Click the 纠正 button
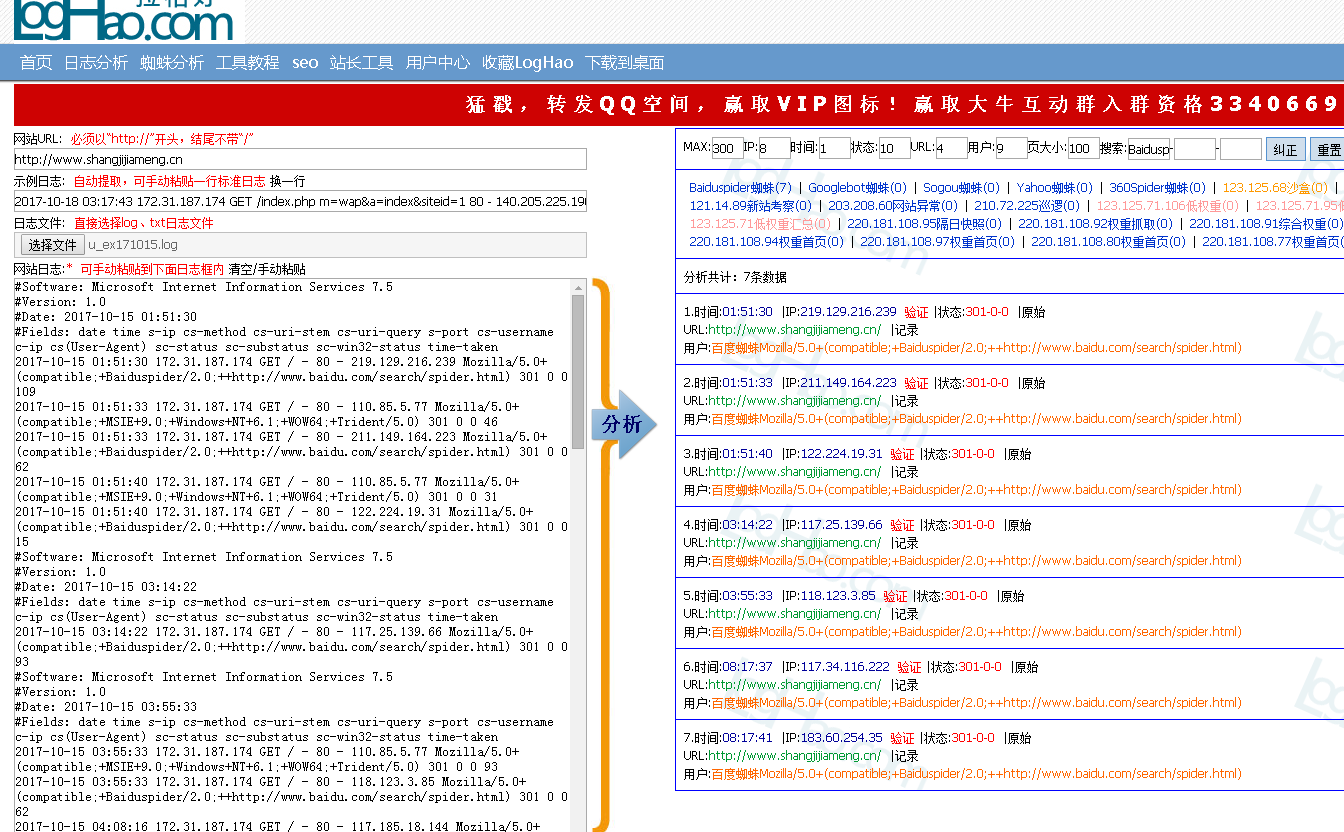 tap(1285, 149)
